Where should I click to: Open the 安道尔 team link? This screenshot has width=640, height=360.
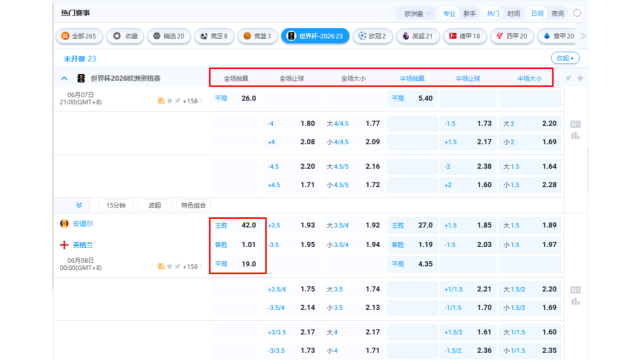pyautogui.click(x=83, y=224)
